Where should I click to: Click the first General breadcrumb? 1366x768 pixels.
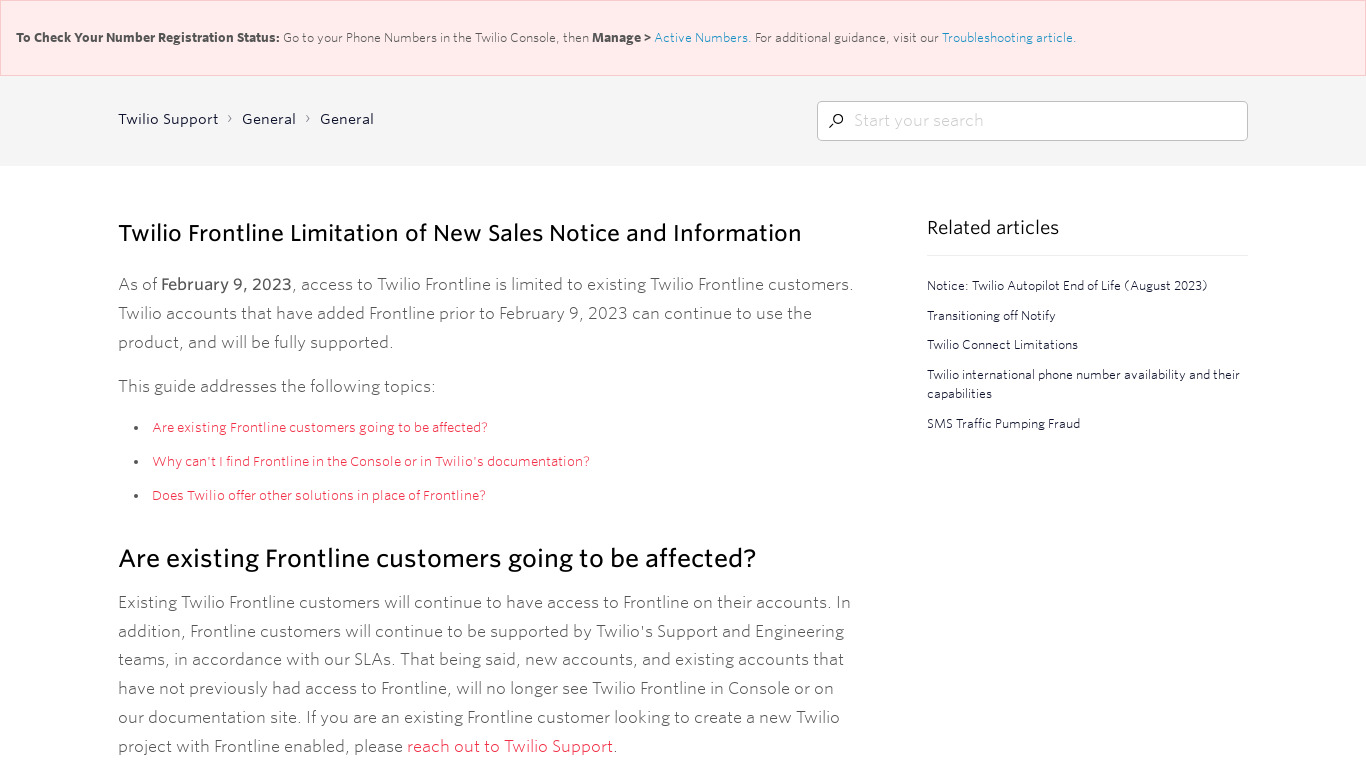(x=269, y=119)
